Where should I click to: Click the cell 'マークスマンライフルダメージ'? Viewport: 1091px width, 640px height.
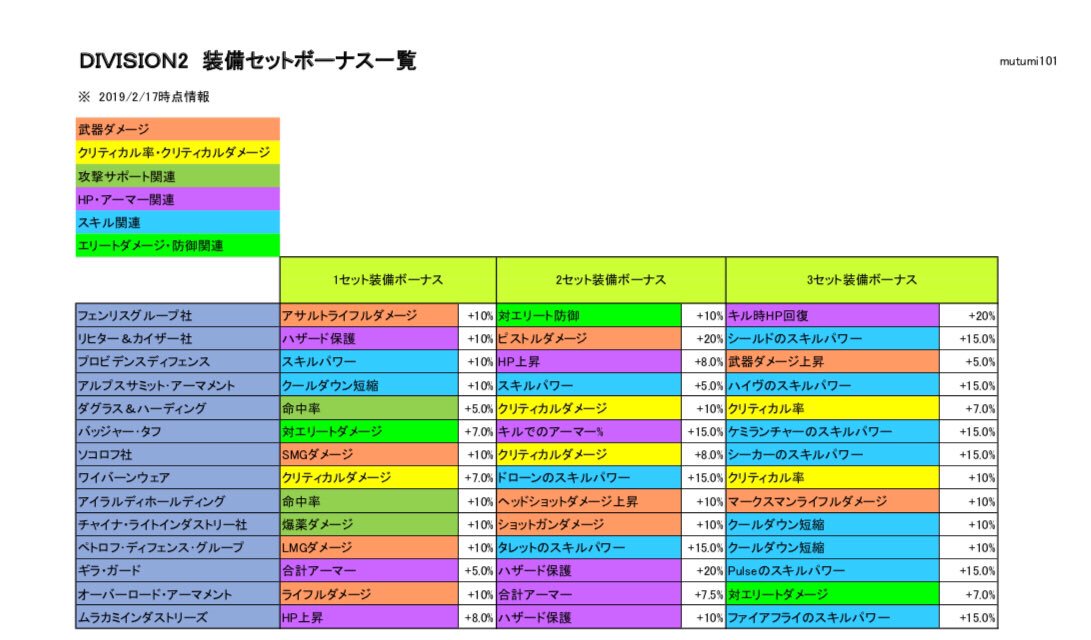click(x=833, y=501)
